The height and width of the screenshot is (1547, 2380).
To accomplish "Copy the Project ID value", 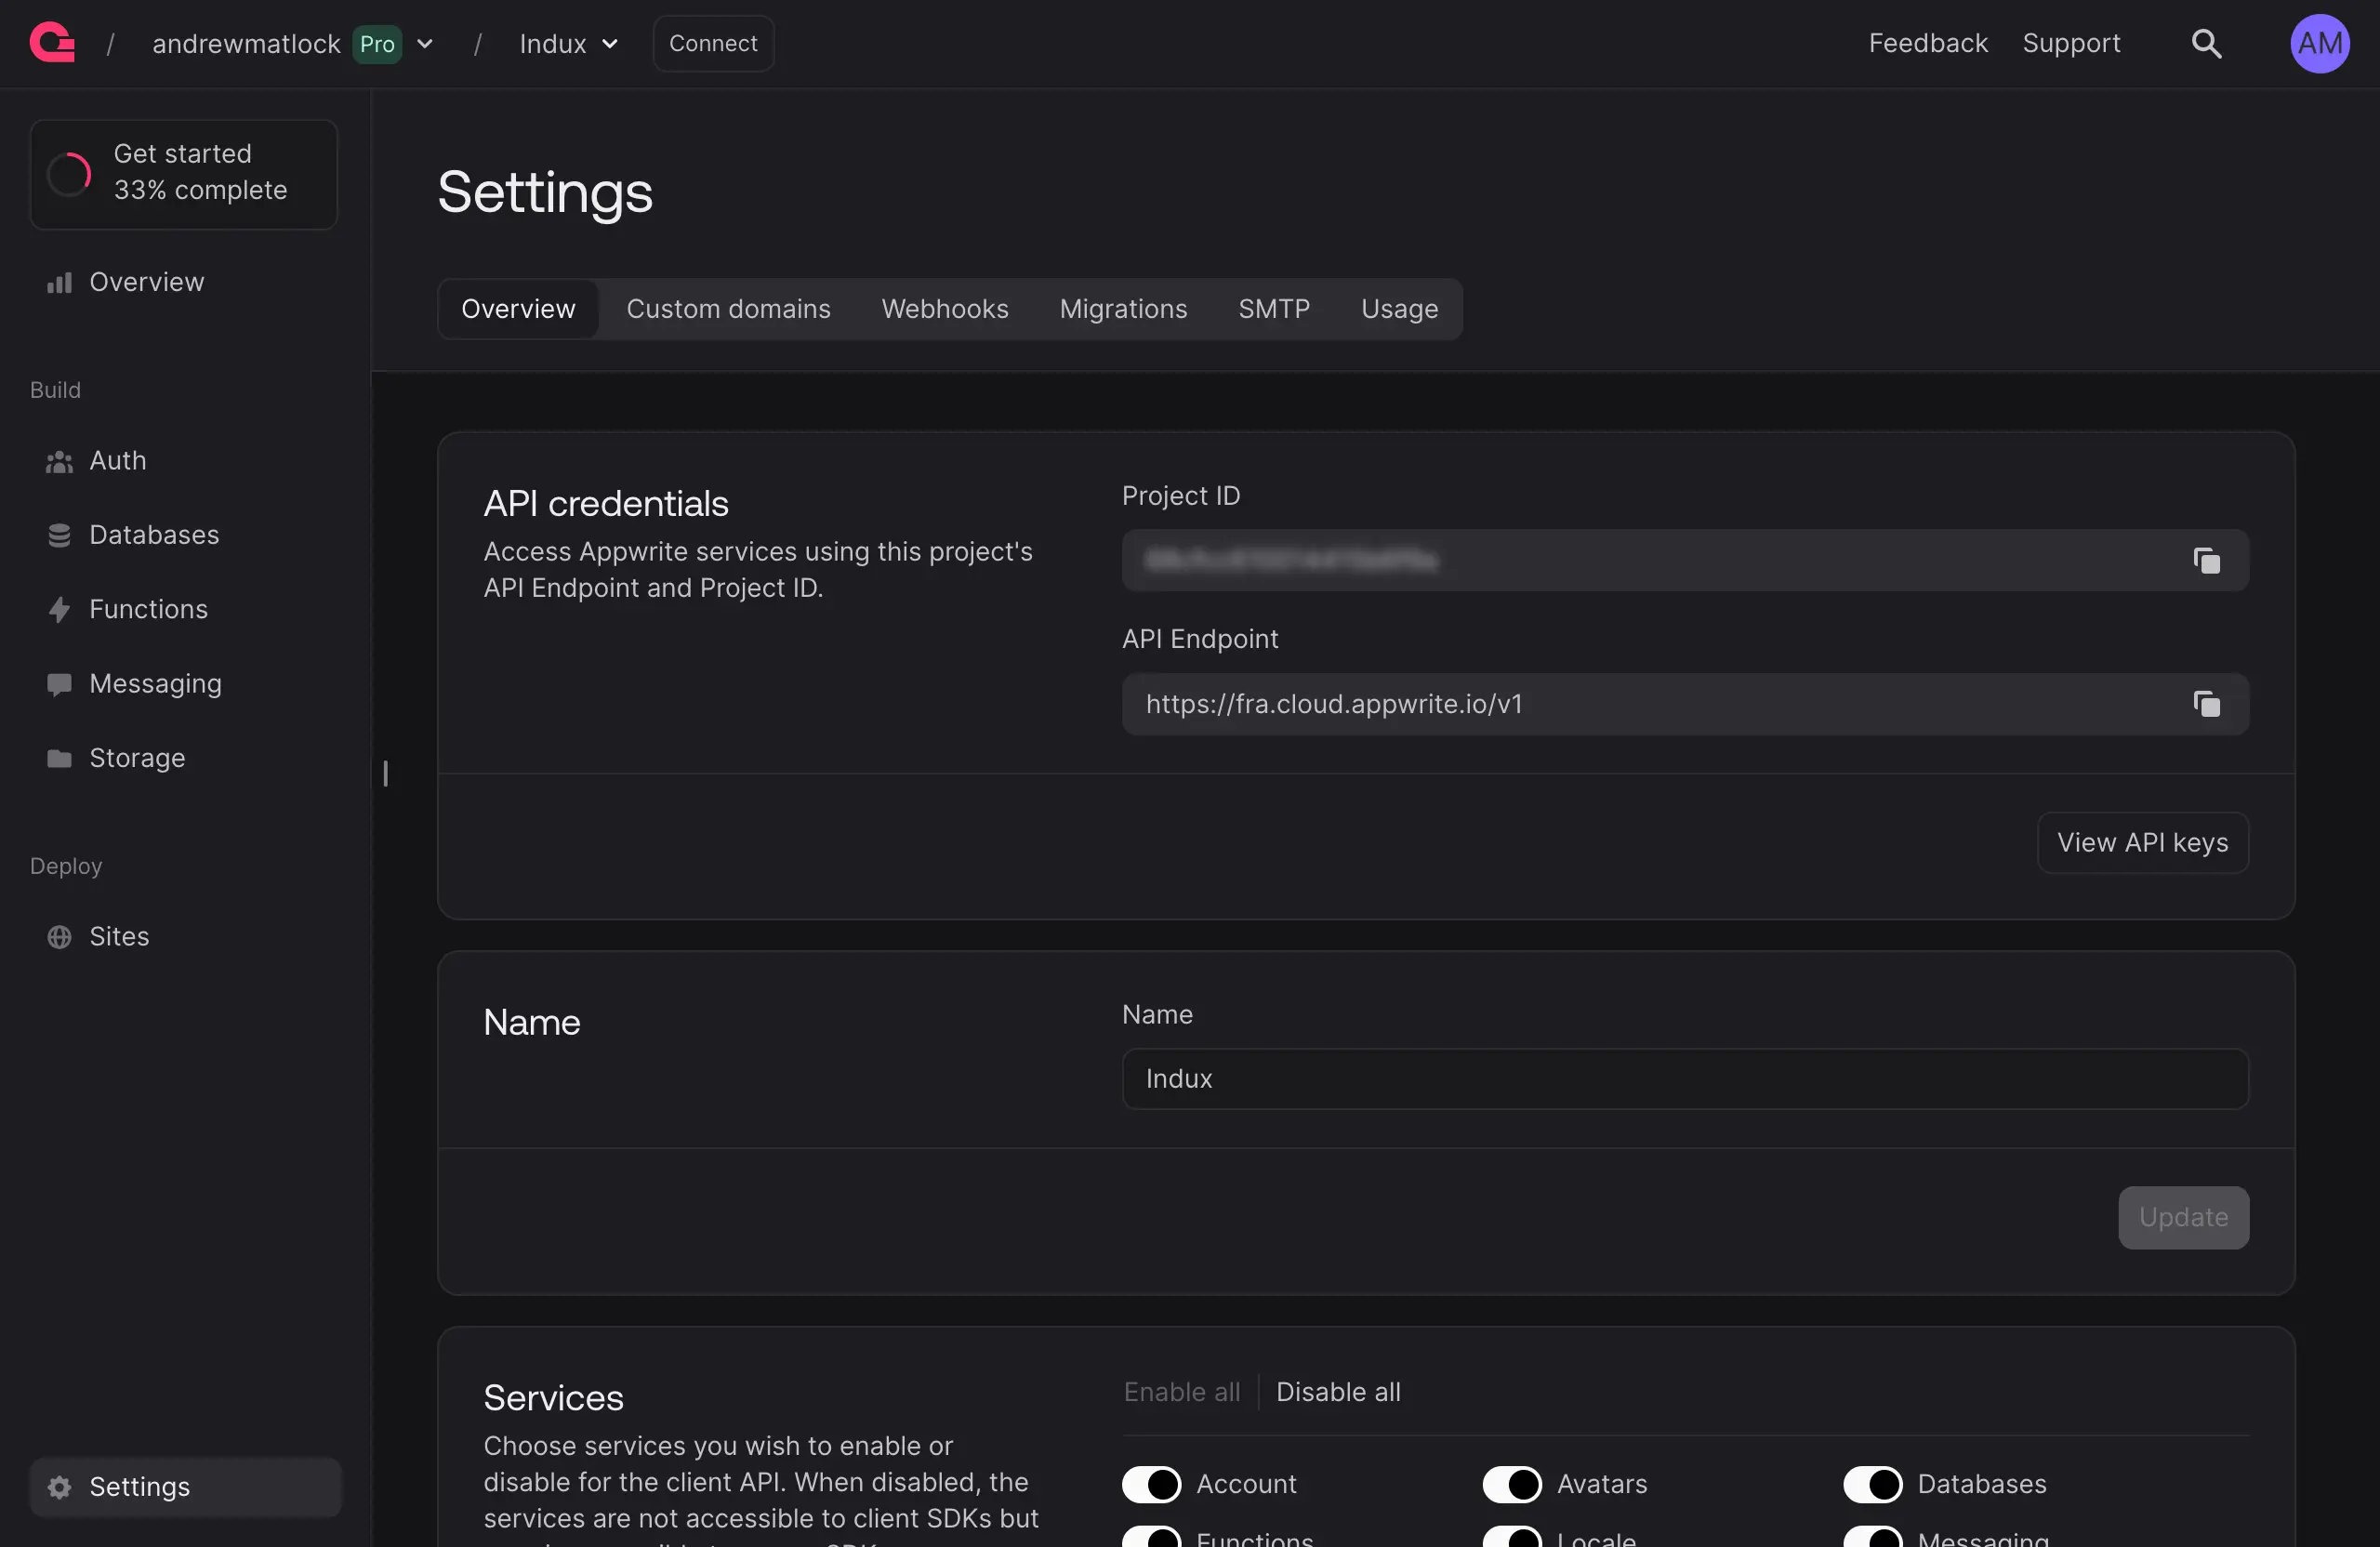I will (2206, 560).
